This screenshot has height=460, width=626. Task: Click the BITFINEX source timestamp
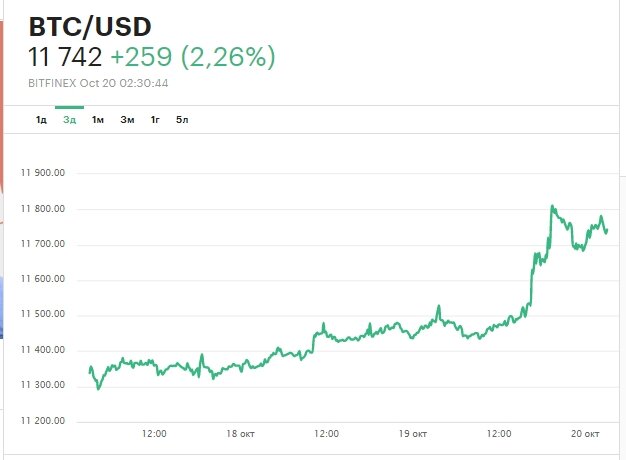point(98,82)
